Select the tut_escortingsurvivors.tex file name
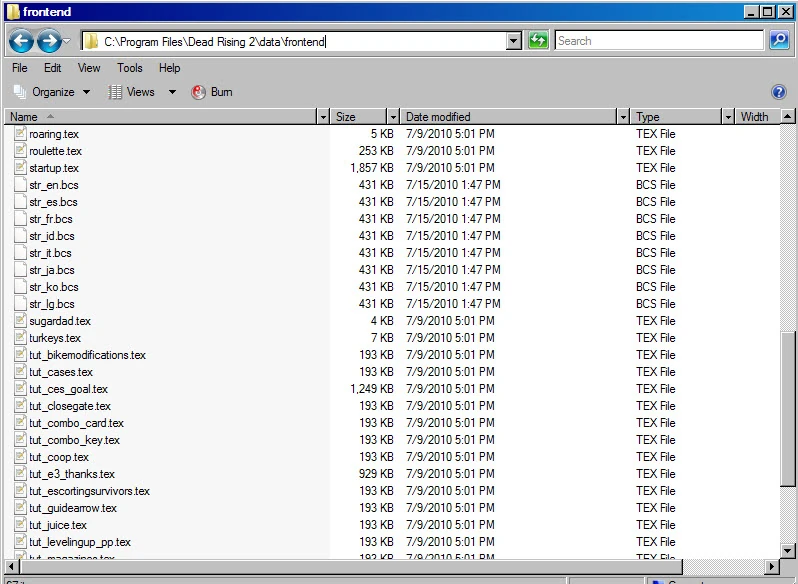 click(x=90, y=491)
